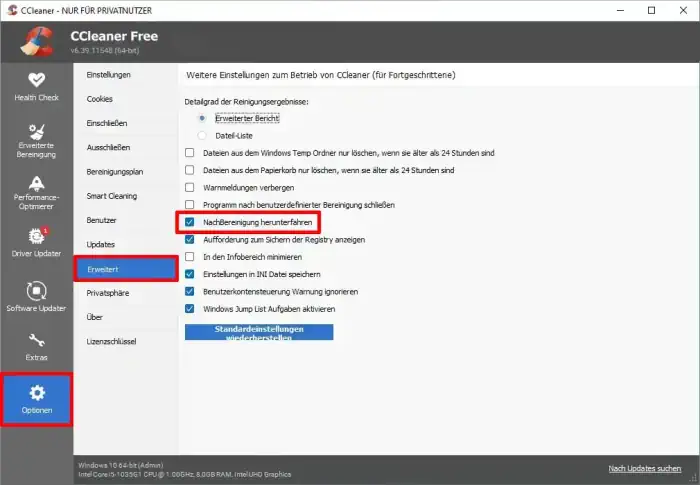Toggle Benutzerkontensteuerung Warnung ignorieren

pos(190,291)
